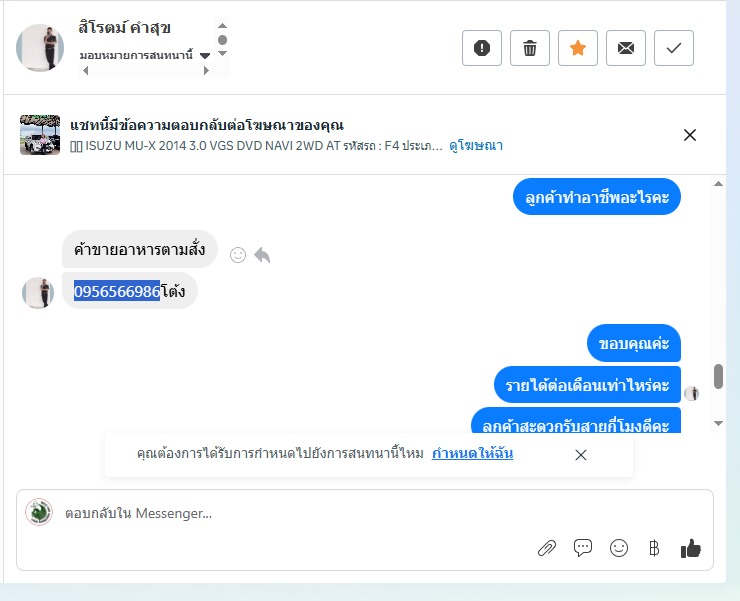Click the กำหนดให้ฉัน assign to me link
Viewport: 740px width, 601px height.
pos(472,454)
